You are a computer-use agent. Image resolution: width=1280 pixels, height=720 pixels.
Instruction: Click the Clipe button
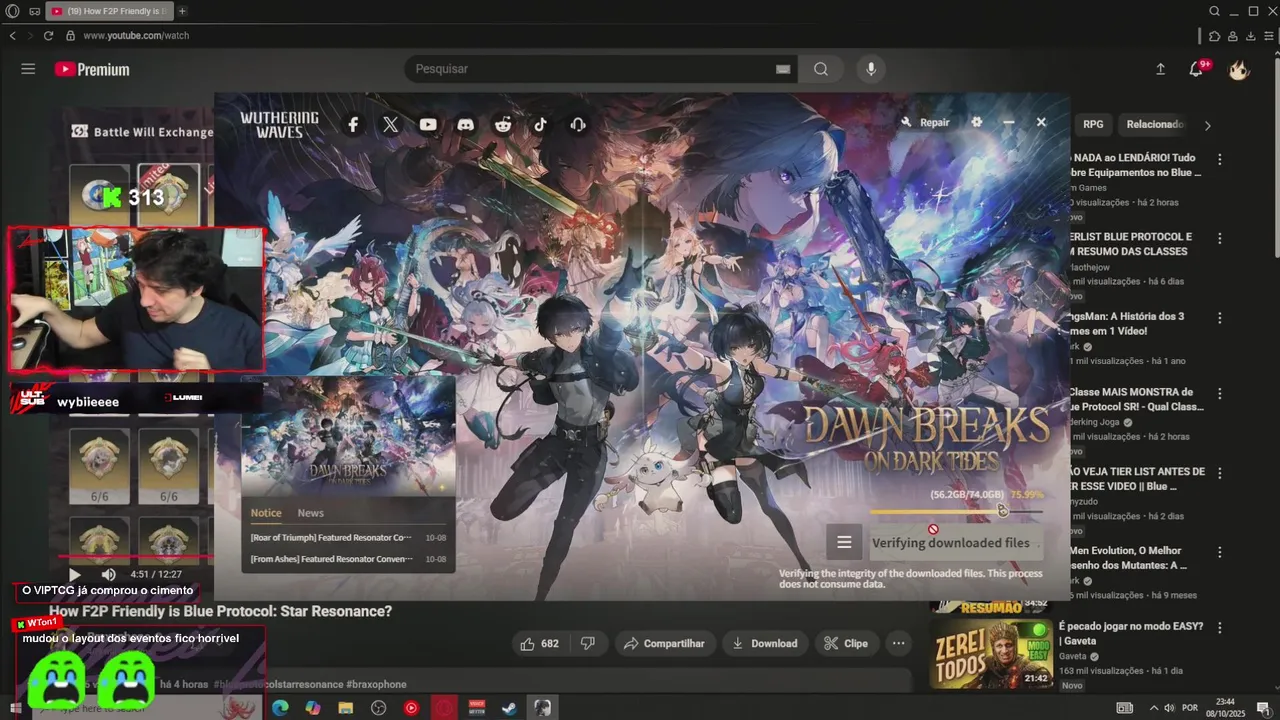[846, 643]
